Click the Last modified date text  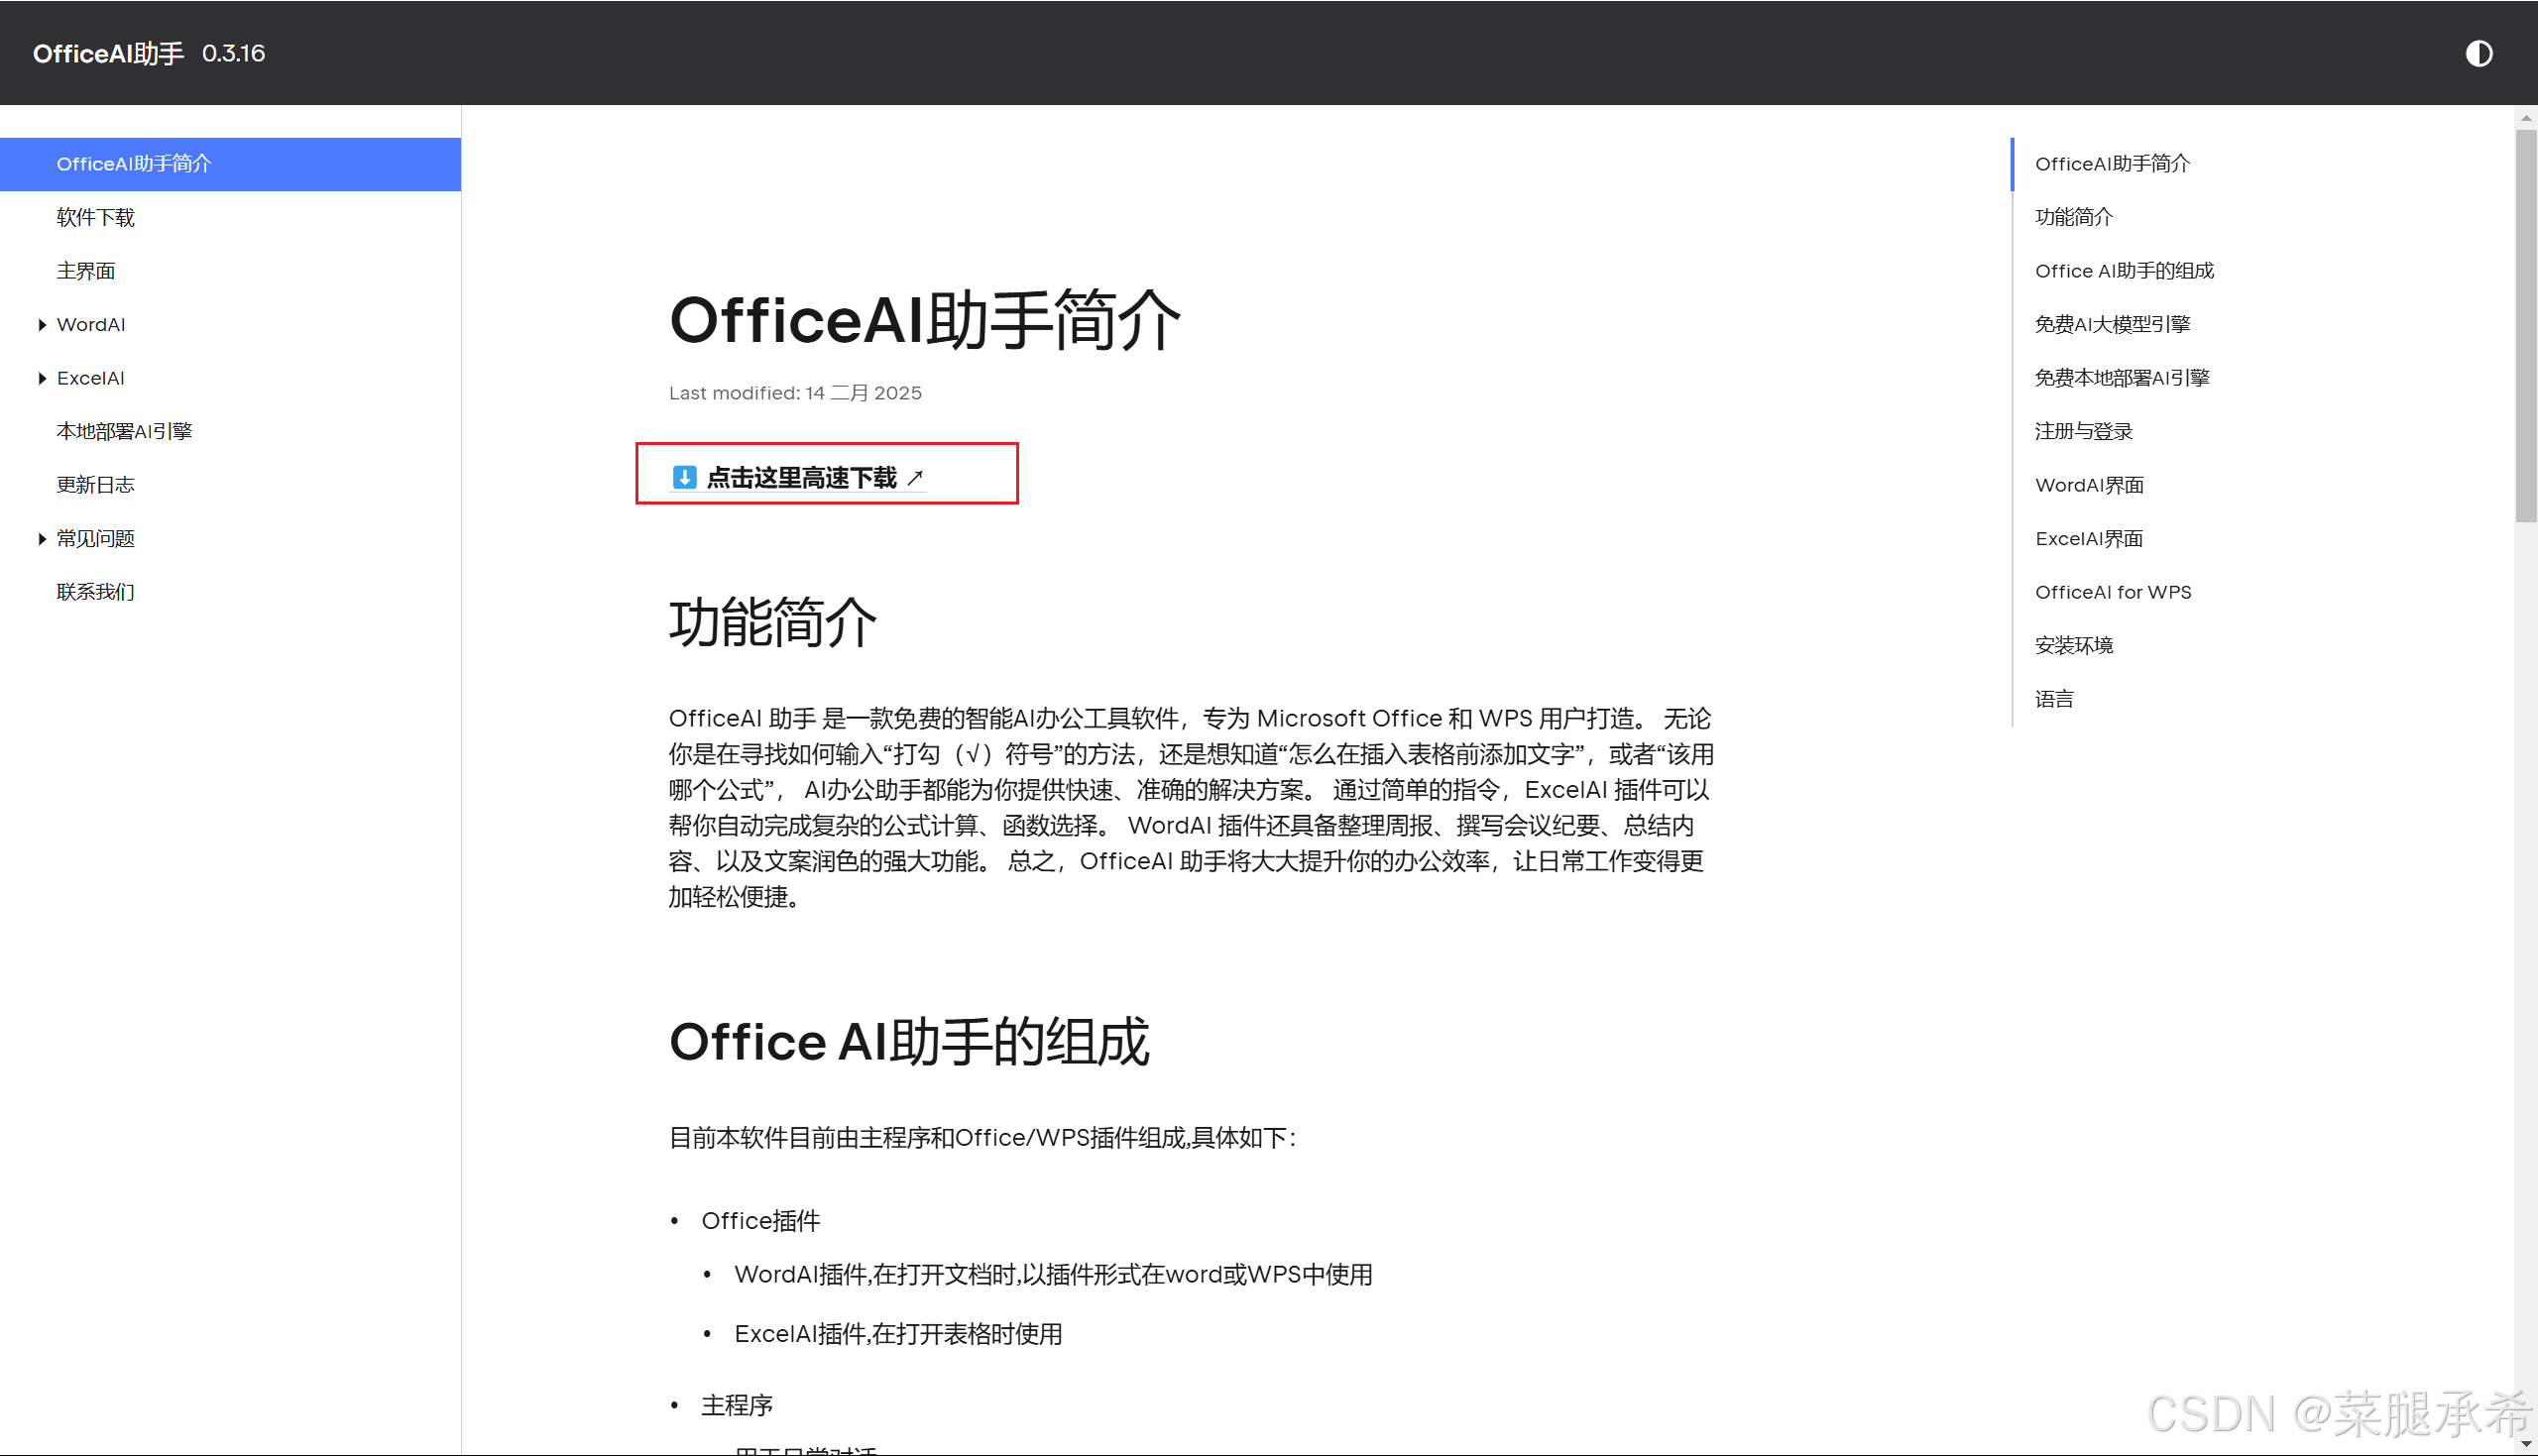click(x=795, y=393)
